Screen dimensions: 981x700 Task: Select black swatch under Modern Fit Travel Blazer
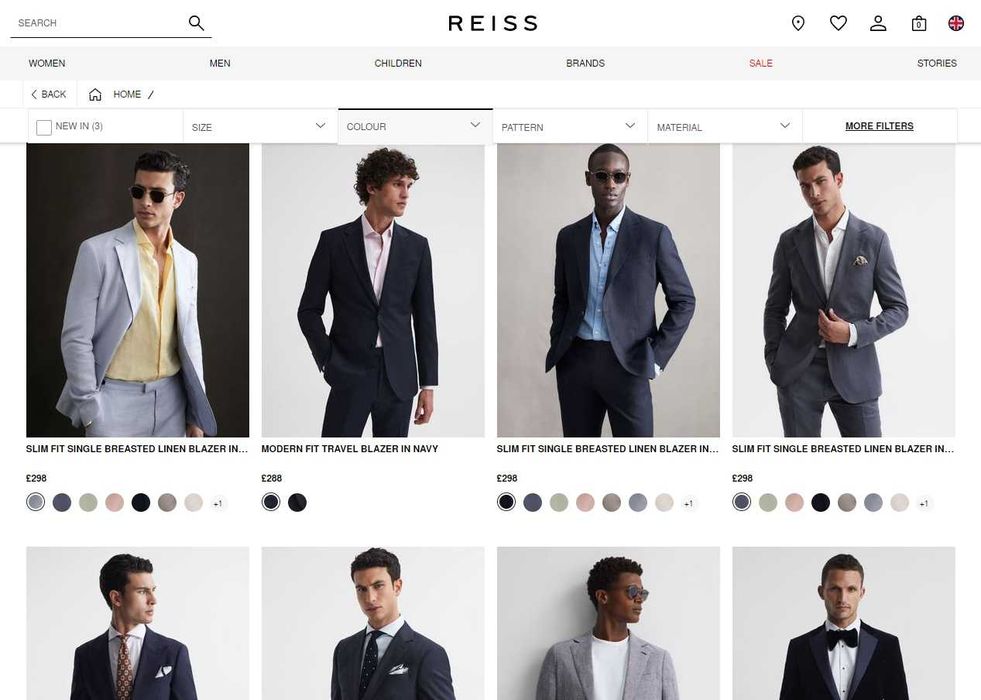click(297, 502)
